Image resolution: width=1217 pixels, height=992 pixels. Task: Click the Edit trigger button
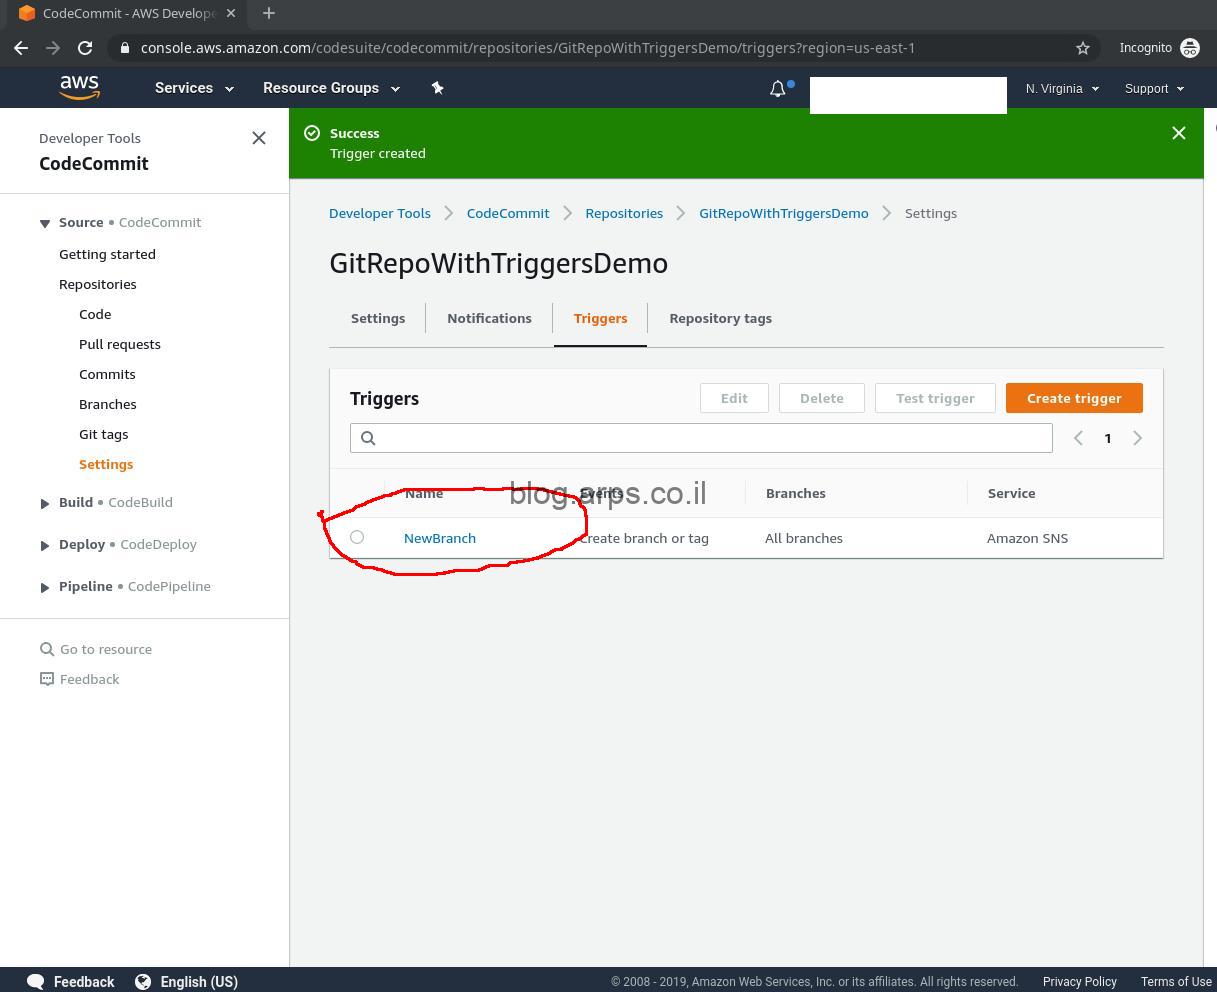point(734,398)
